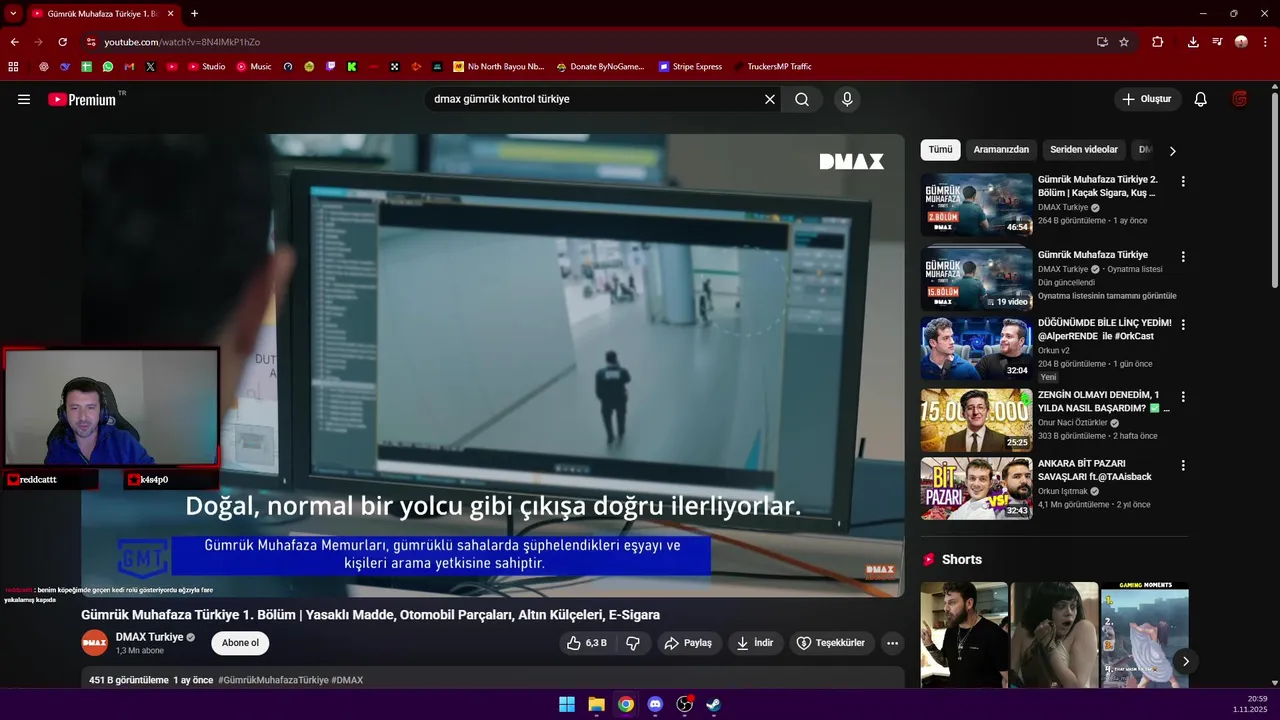This screenshot has height=720, width=1280.
Task: Click the Abone ol subscribe button
Action: pos(240,643)
